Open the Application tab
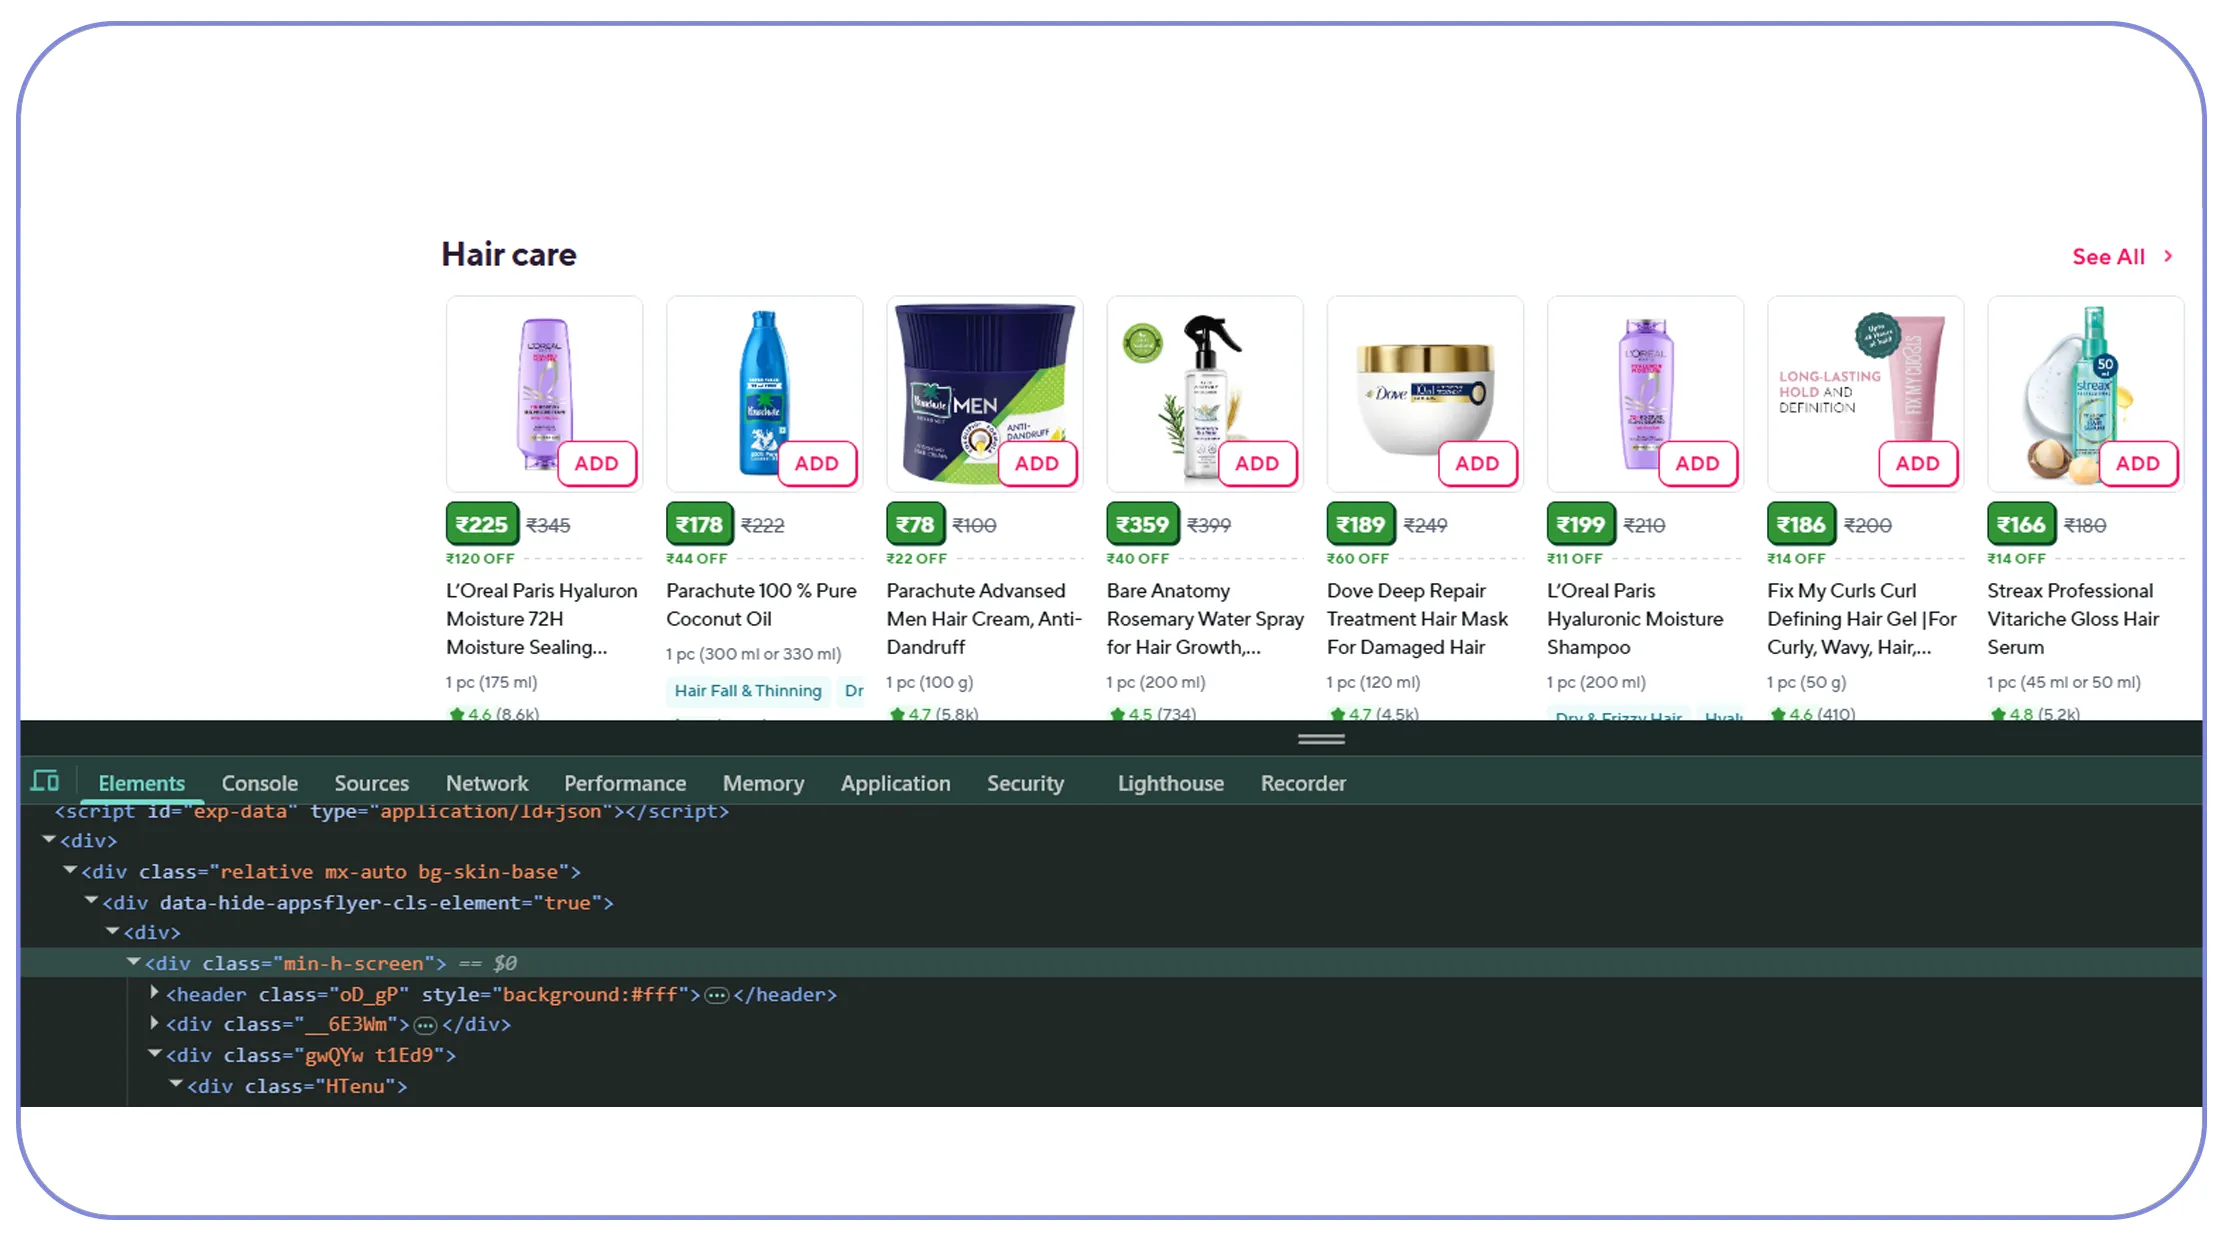This screenshot has height=1240, width=2223. tap(895, 783)
